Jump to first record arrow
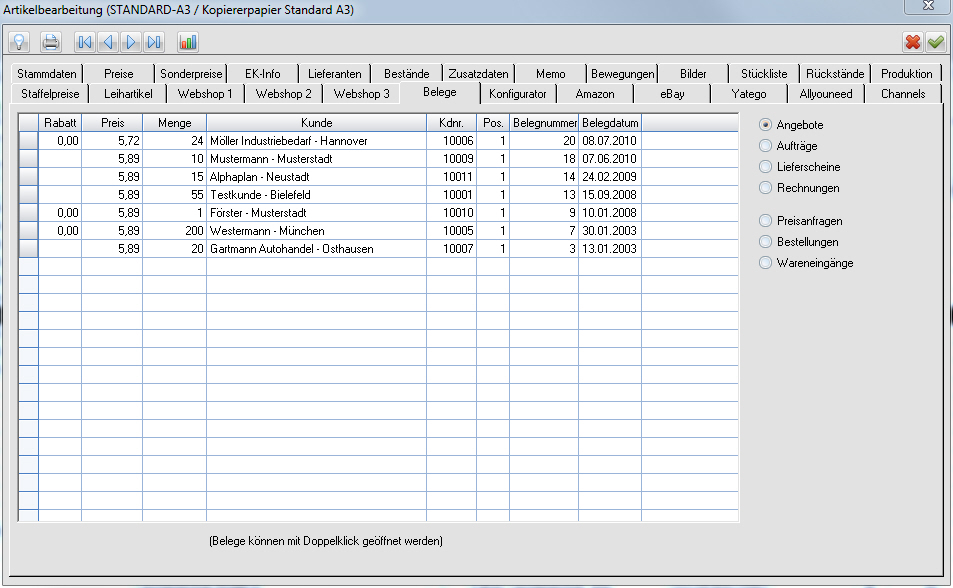This screenshot has height=588, width=953. click(x=85, y=42)
